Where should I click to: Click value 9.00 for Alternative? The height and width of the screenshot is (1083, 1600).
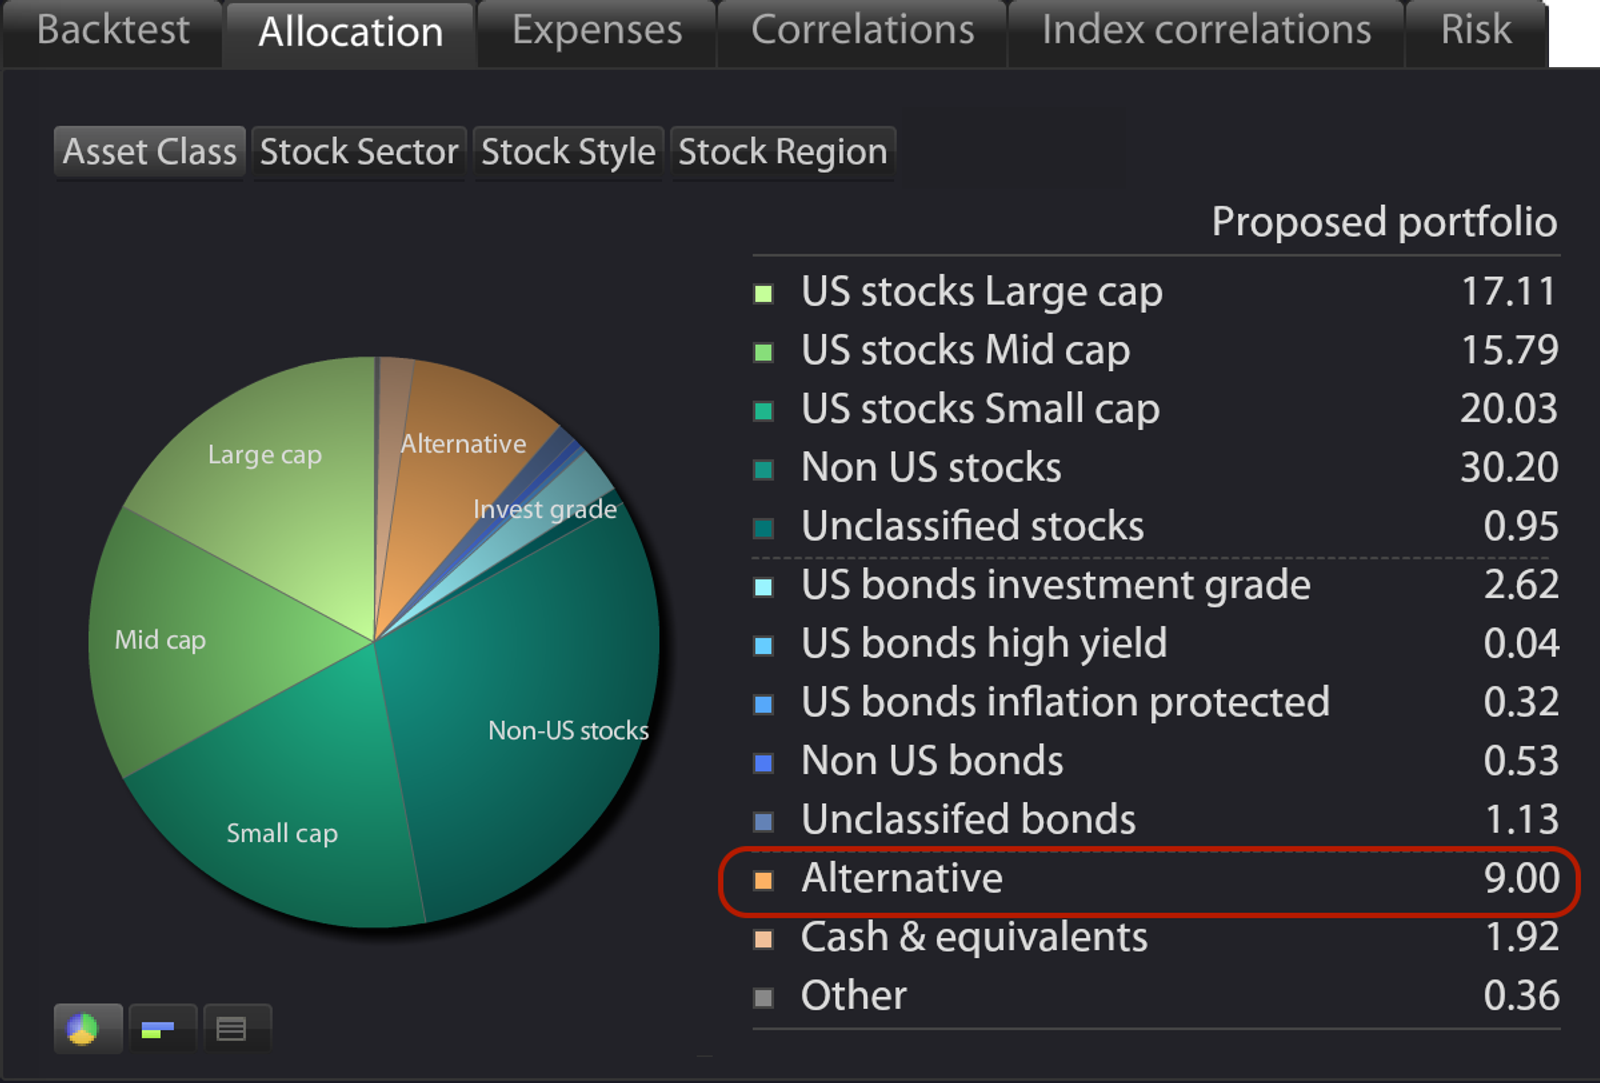[1521, 878]
